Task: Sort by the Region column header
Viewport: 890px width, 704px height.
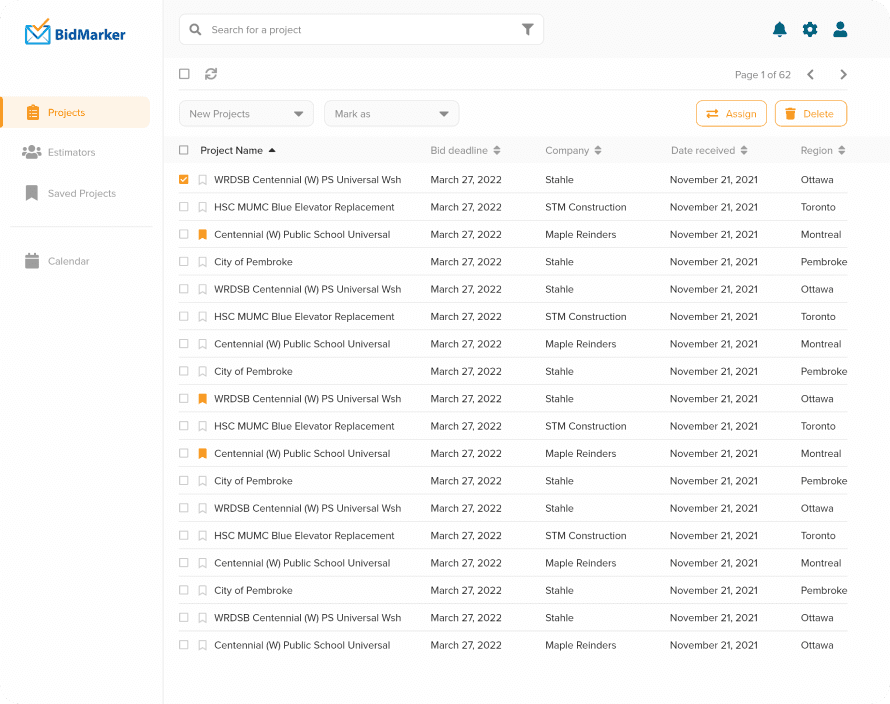Action: pyautogui.click(x=822, y=151)
